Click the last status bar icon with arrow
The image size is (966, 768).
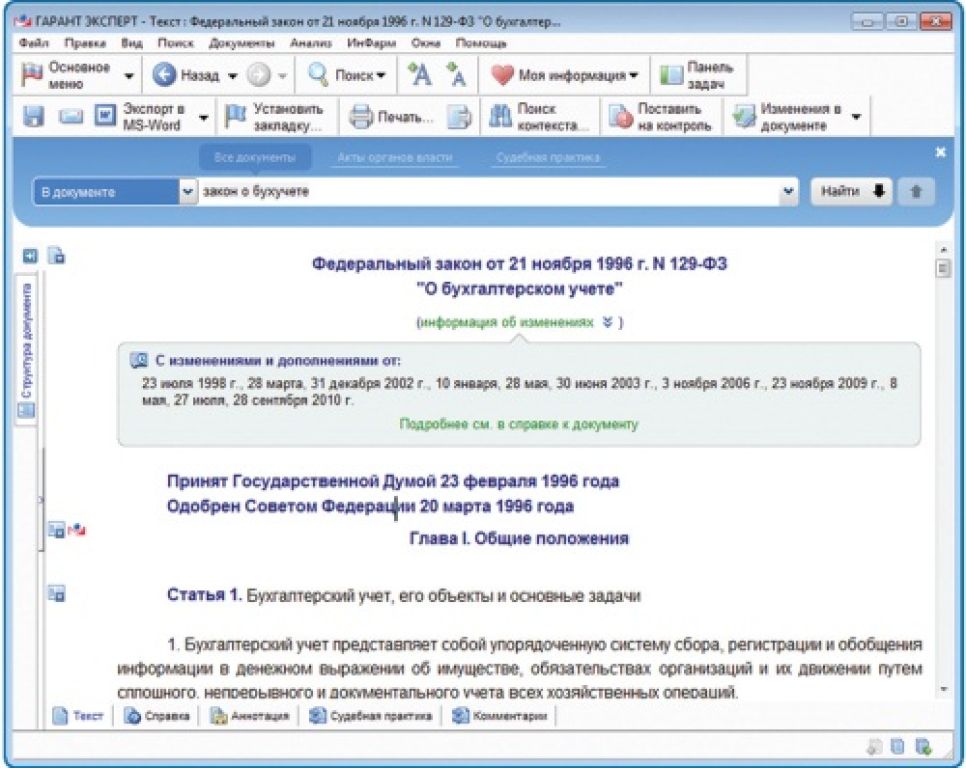click(x=923, y=746)
